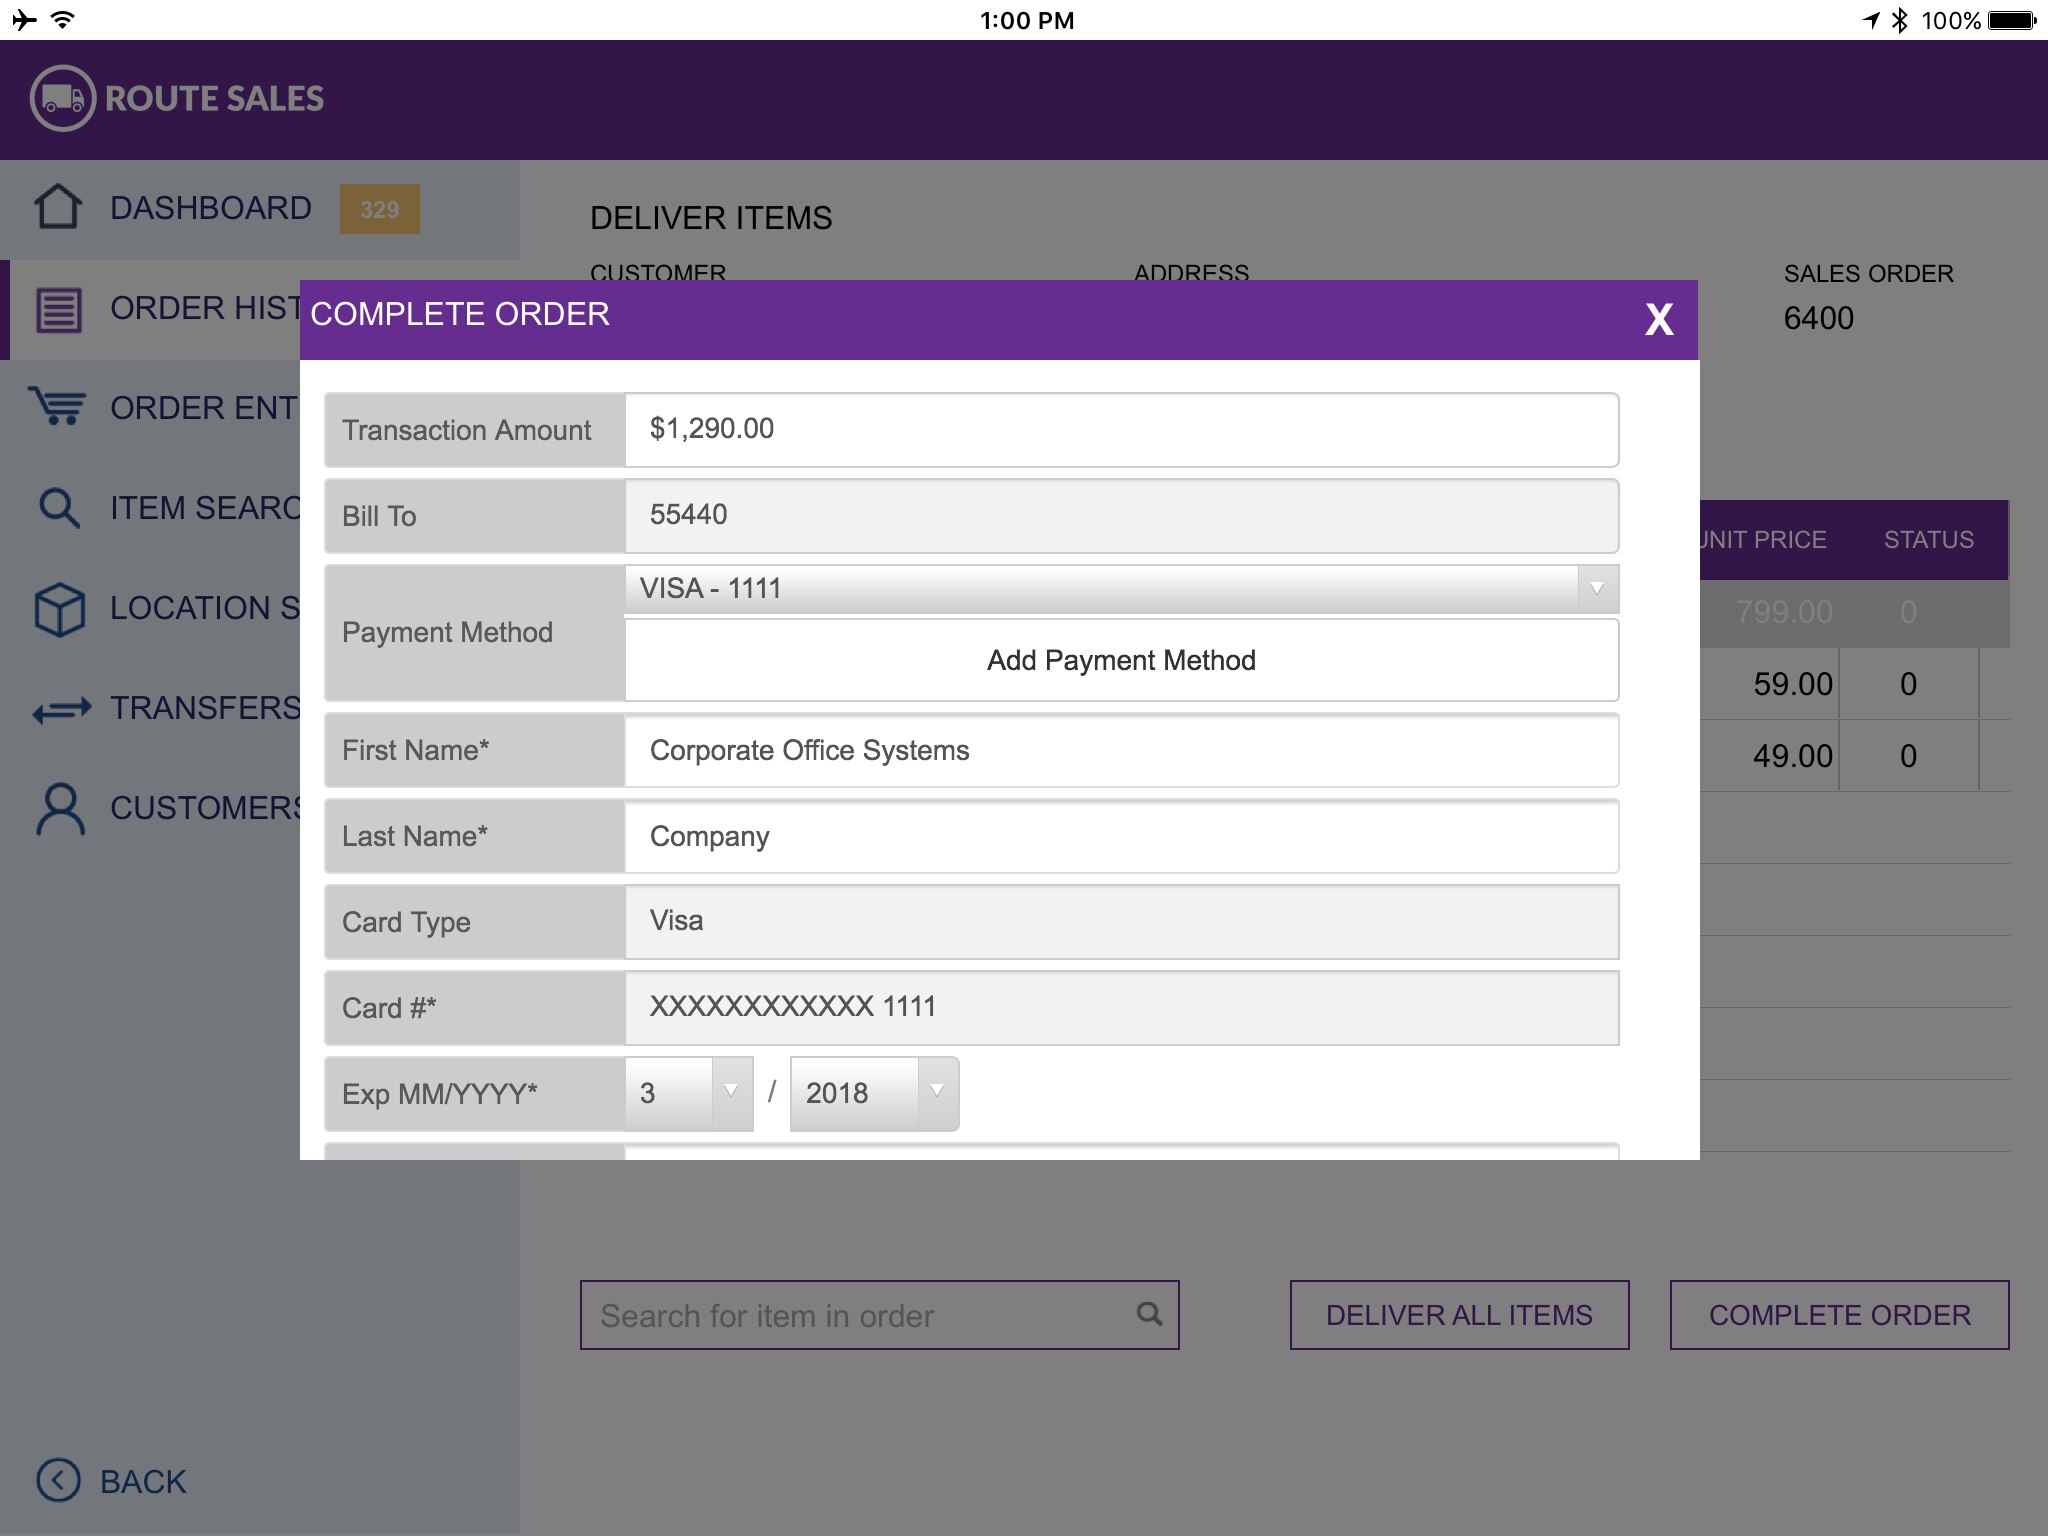Click the Deliver All Items button

[1459, 1315]
